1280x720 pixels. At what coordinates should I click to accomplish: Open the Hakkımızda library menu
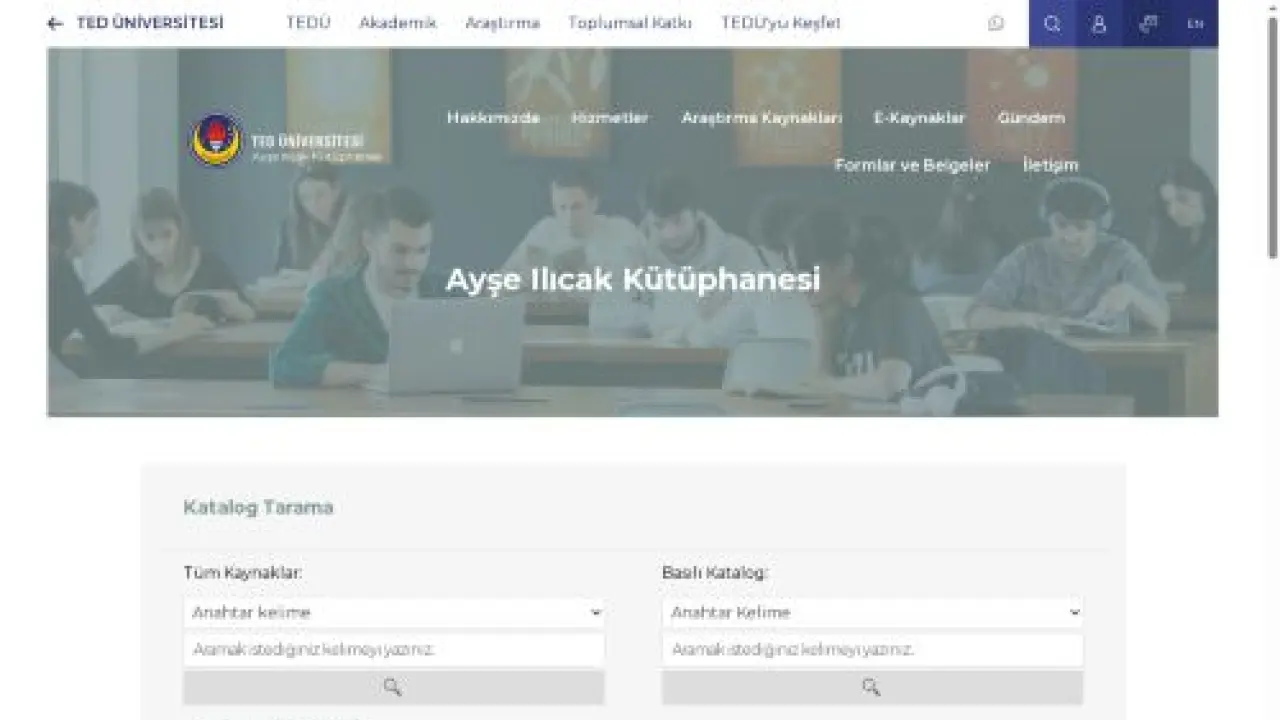[493, 118]
